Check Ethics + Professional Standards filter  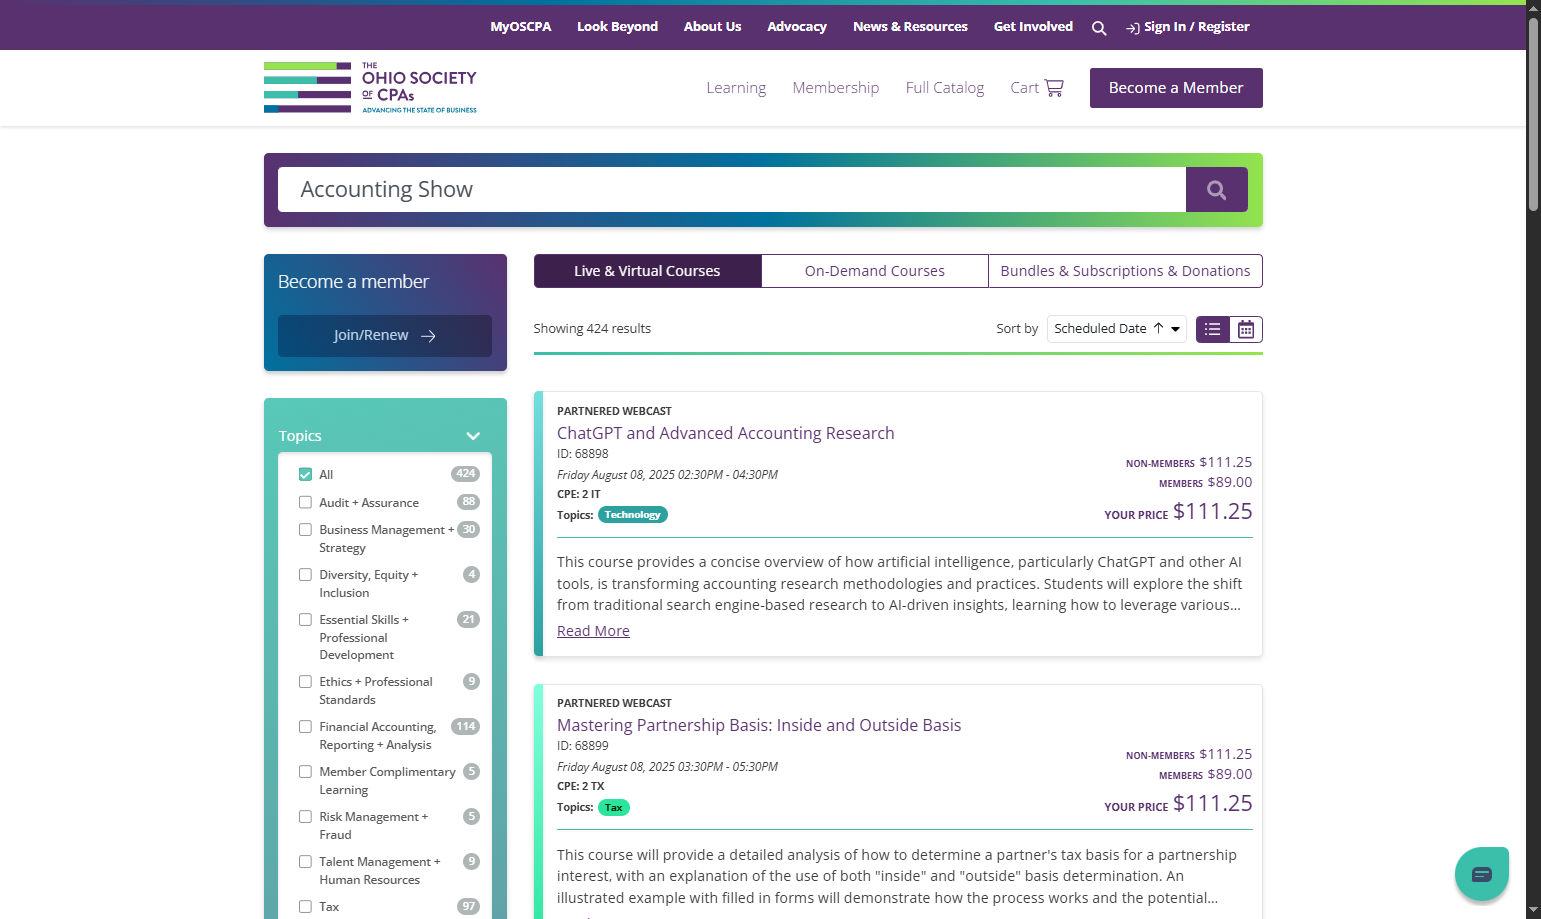point(305,681)
